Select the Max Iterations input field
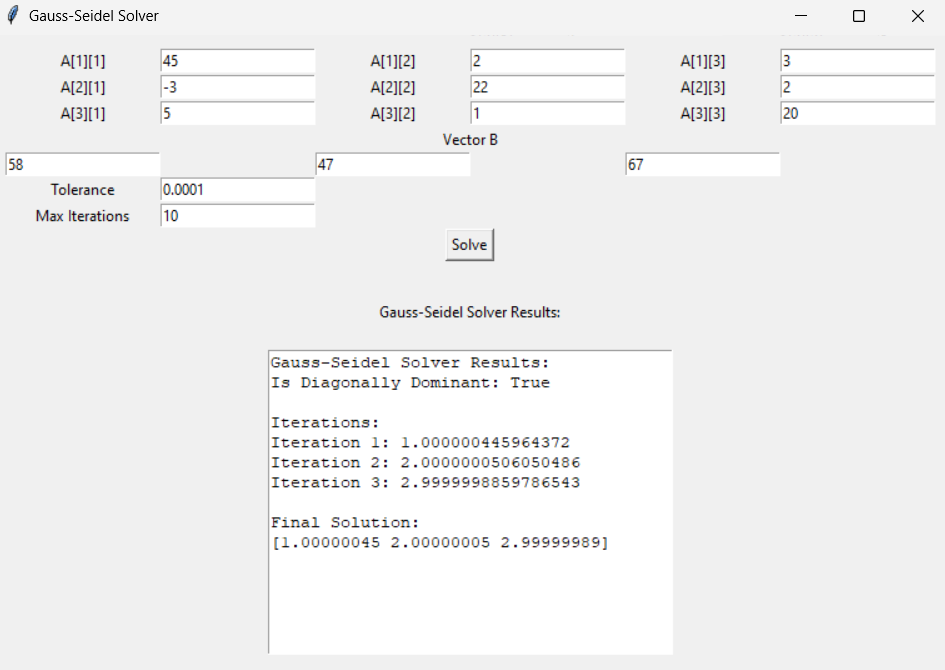945x670 pixels. point(237,216)
